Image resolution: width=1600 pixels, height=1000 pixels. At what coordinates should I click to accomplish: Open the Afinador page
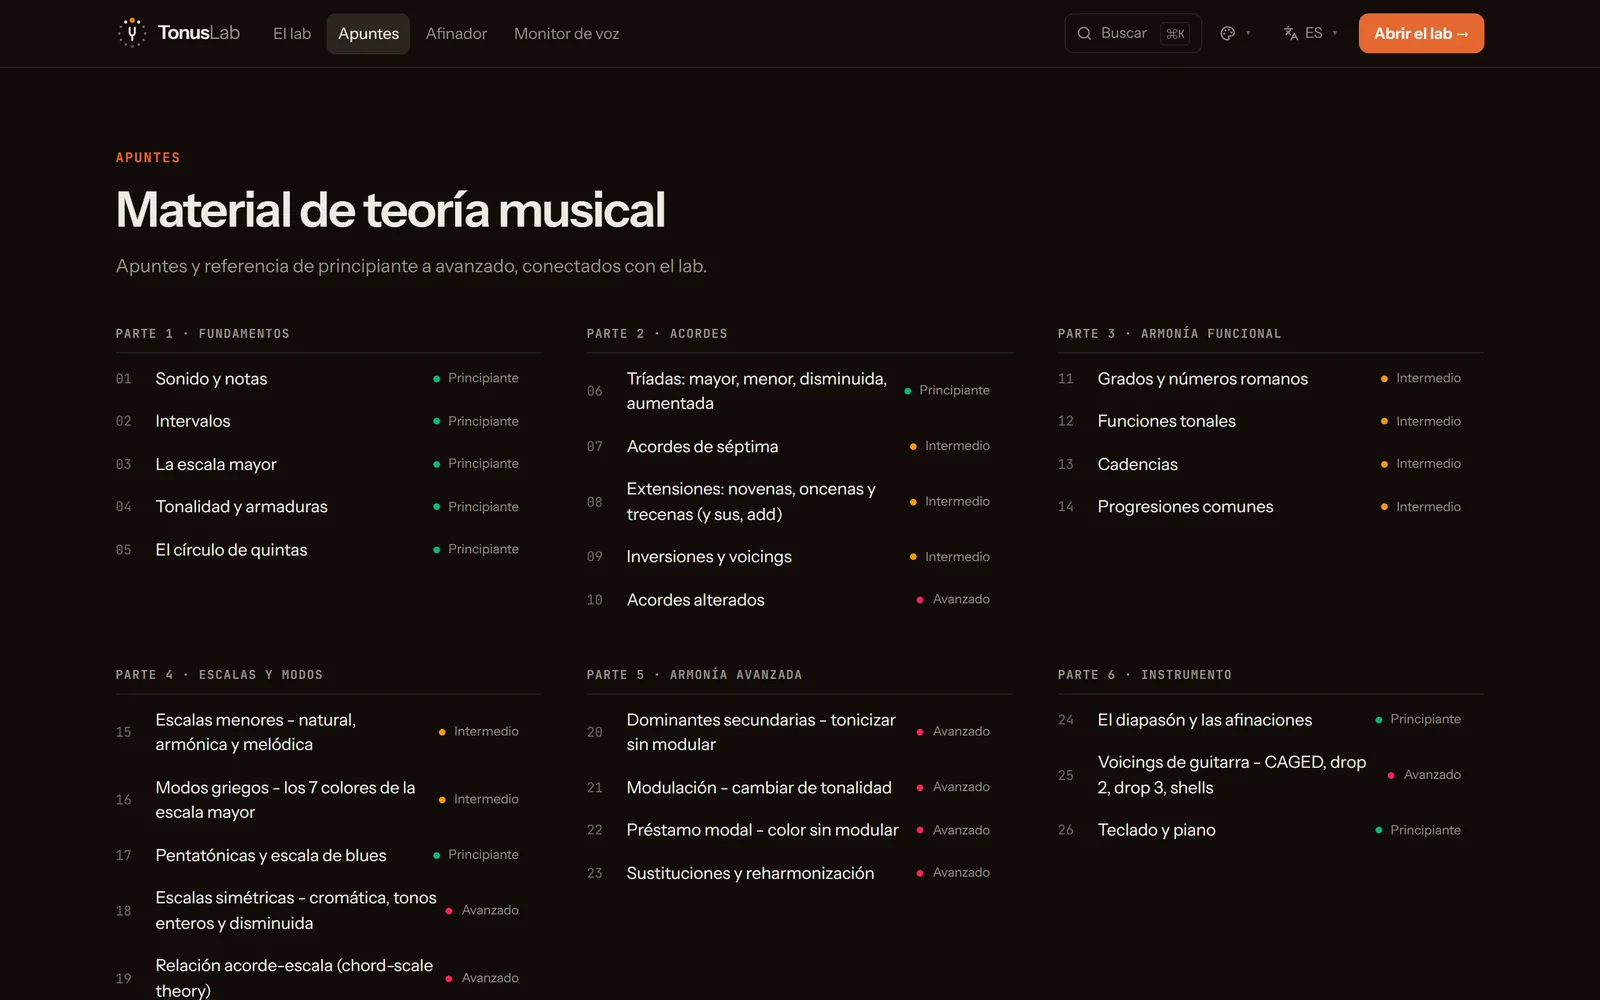pos(456,34)
